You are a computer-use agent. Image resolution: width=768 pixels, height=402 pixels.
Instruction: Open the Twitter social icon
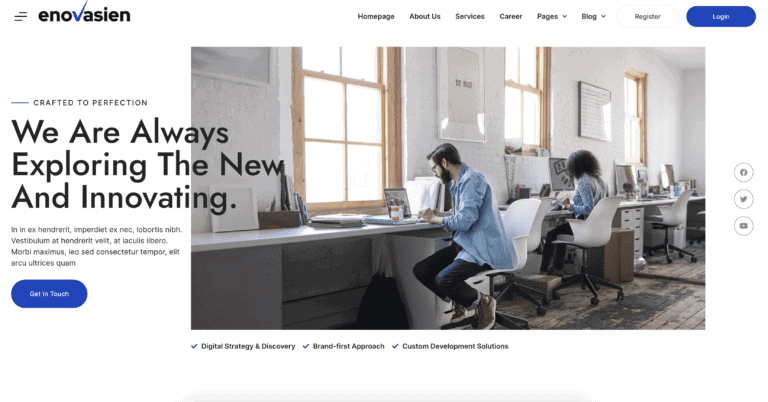click(744, 199)
